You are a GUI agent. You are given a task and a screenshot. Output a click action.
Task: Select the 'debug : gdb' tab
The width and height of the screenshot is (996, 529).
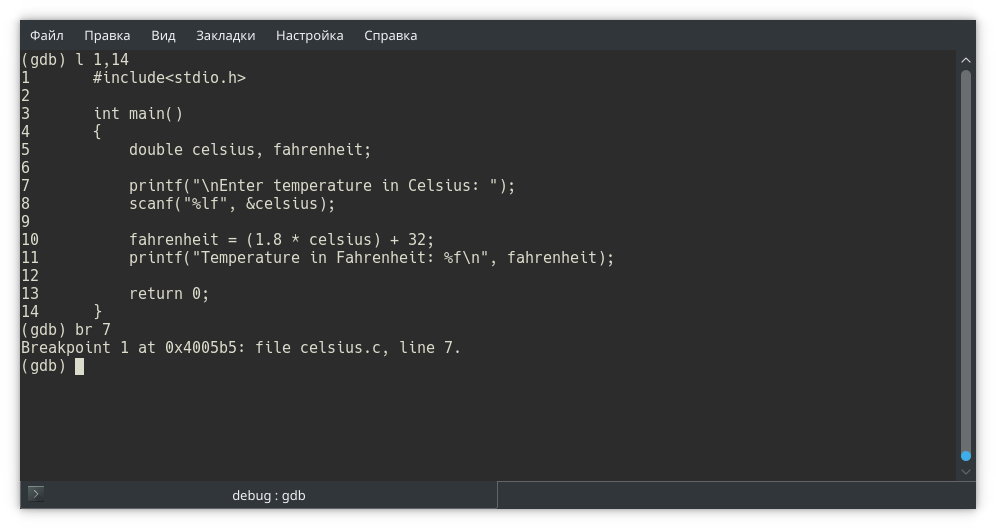coord(268,495)
